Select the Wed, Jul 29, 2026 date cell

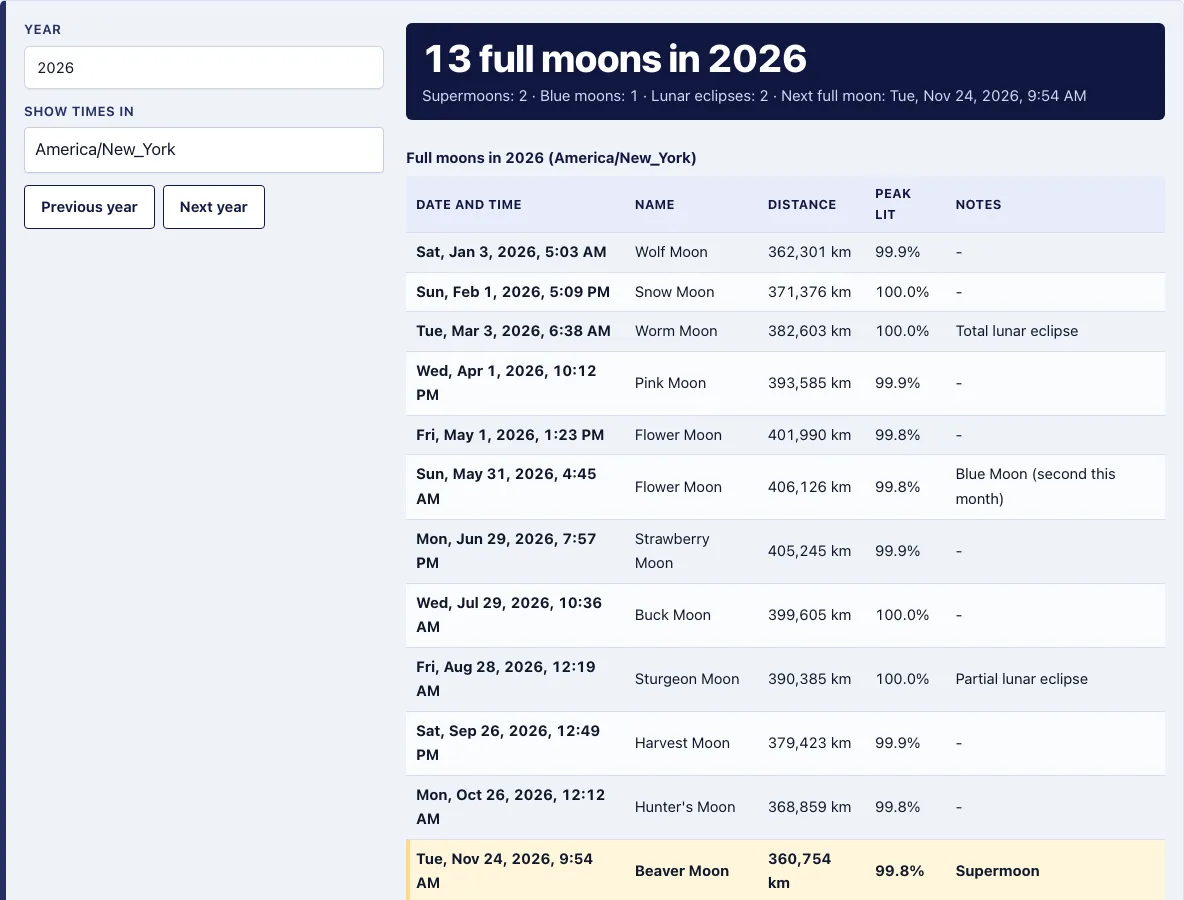pos(509,615)
